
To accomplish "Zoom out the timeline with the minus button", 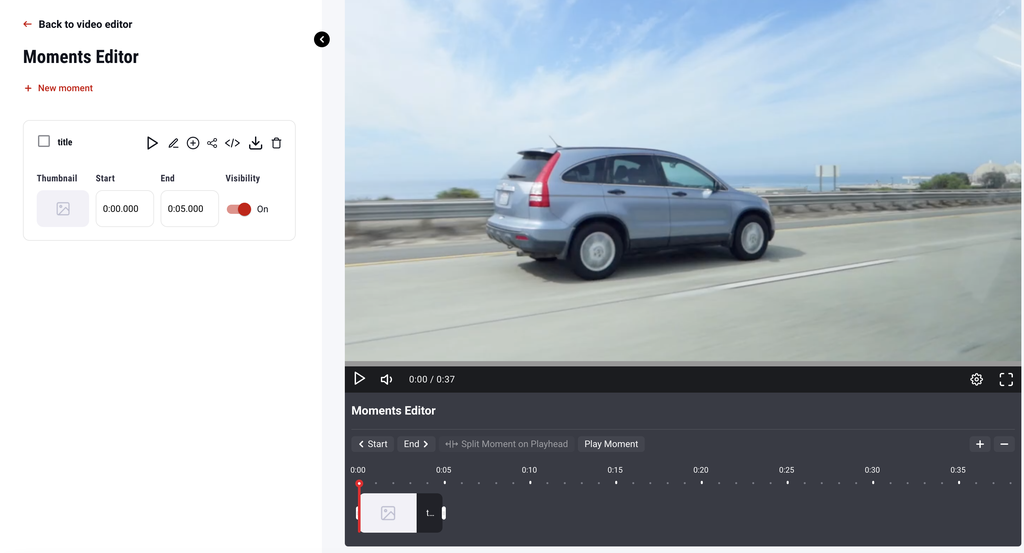I will [x=1005, y=444].
